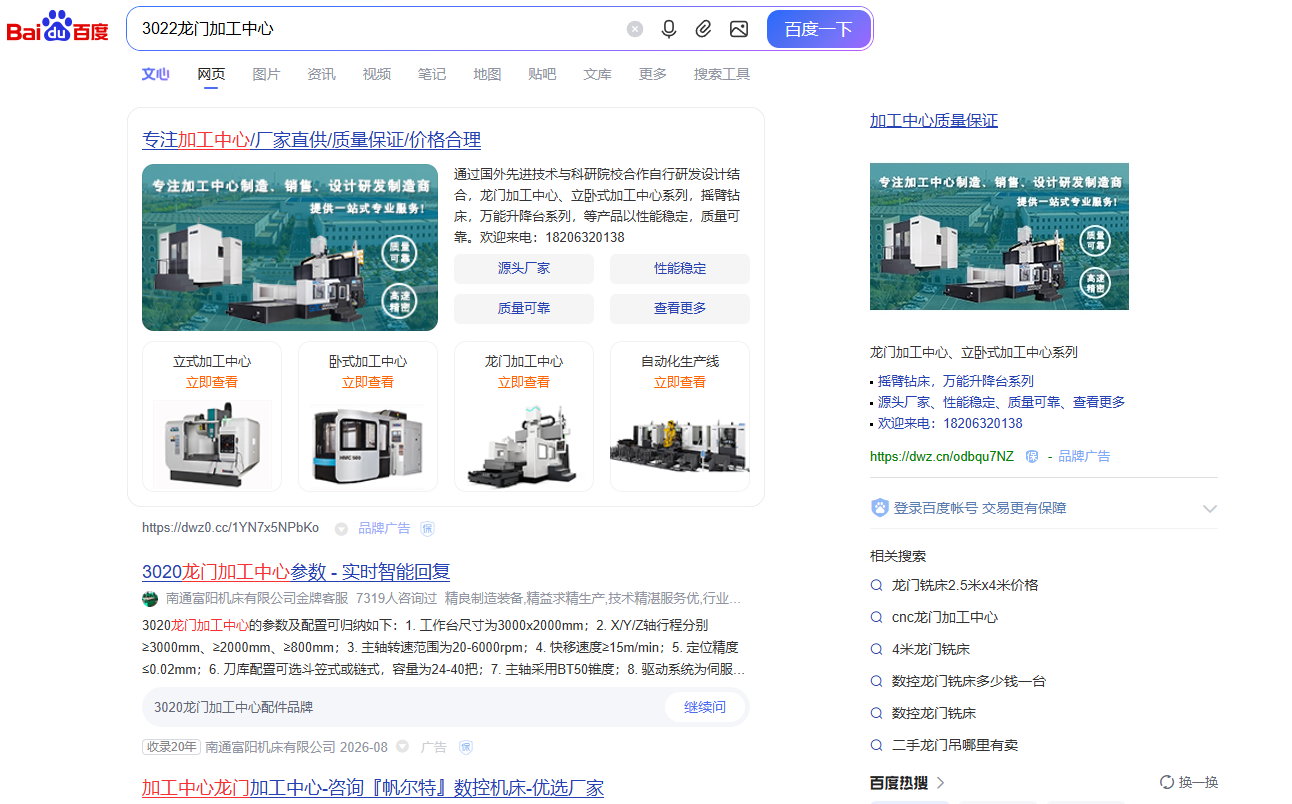
Task: Click the Baidu logo
Action: [x=58, y=27]
